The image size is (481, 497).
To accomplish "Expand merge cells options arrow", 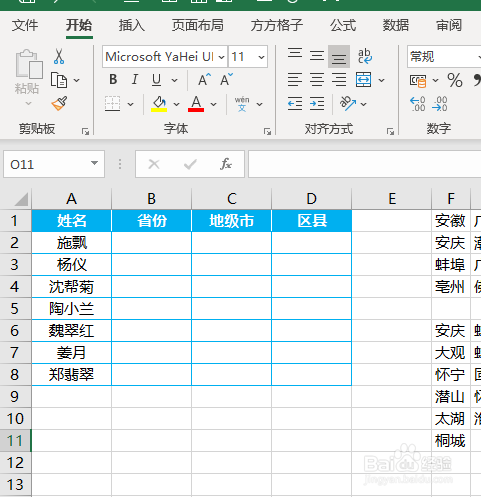I will [382, 80].
